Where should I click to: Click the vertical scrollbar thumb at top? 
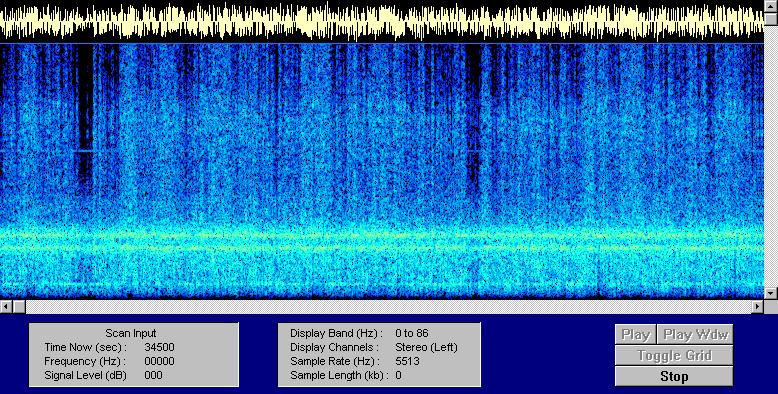[771, 18]
